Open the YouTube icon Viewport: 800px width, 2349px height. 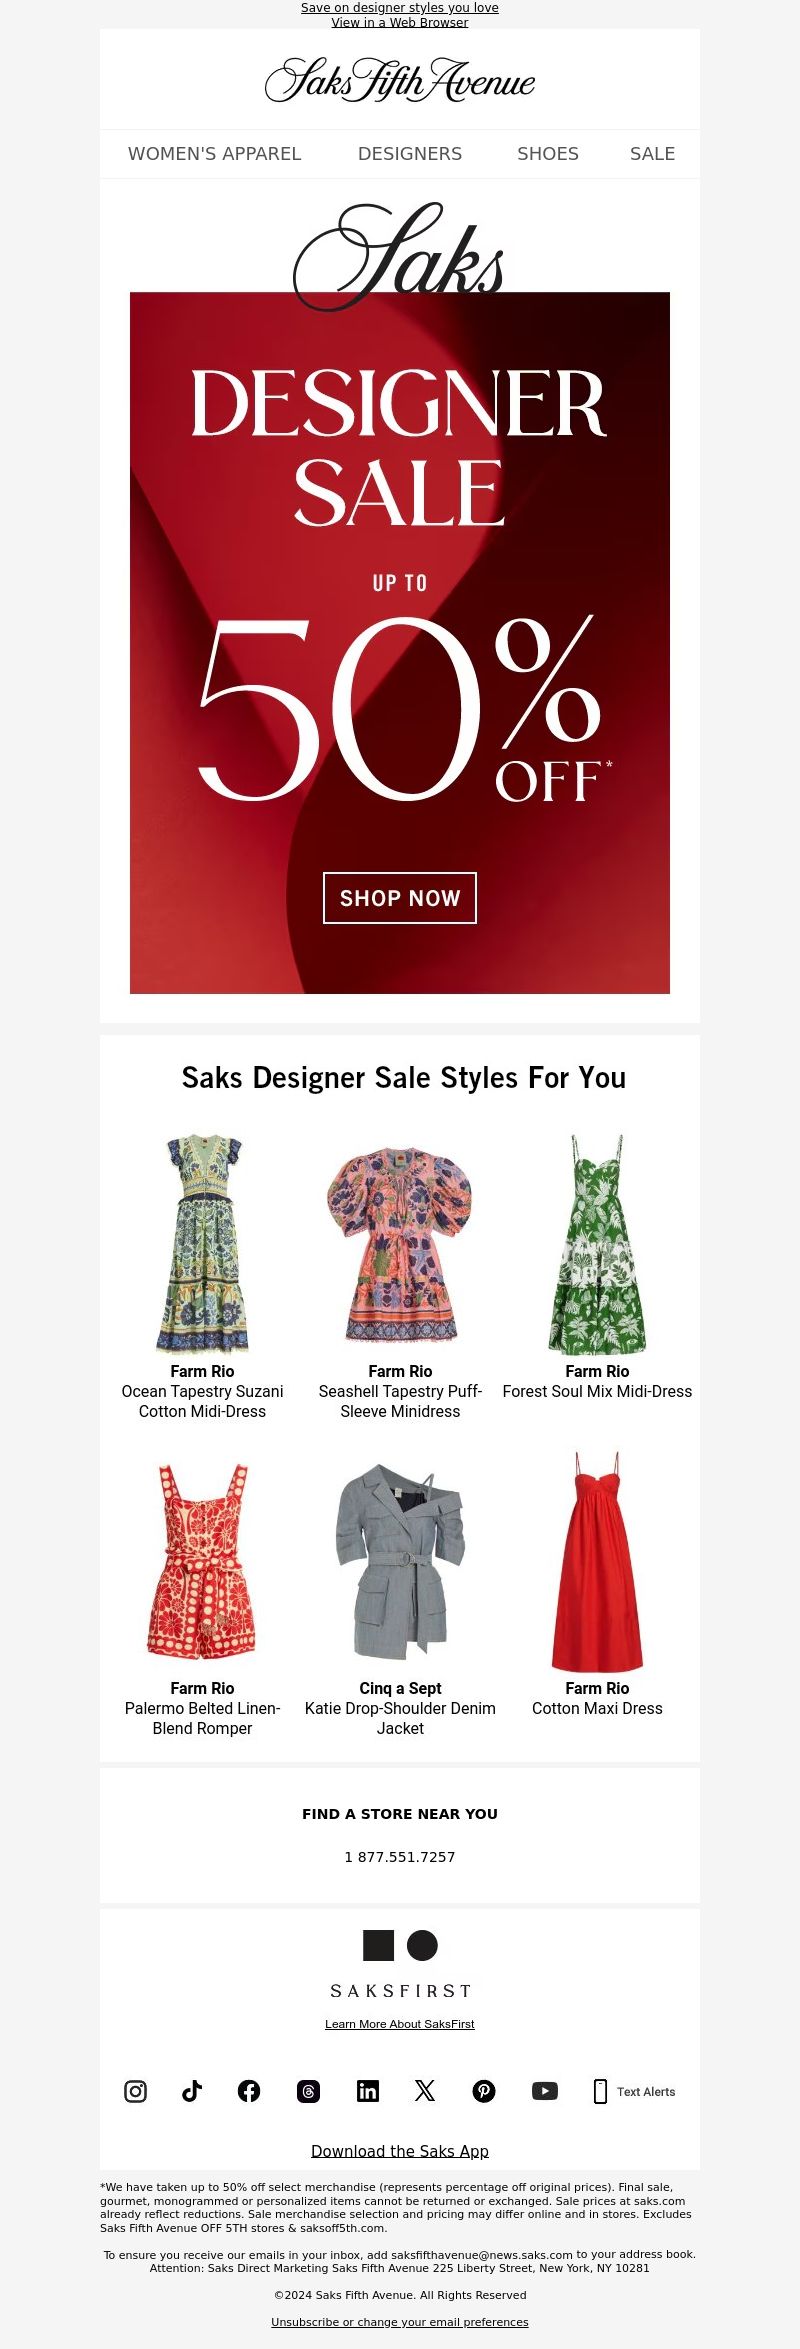545,2091
